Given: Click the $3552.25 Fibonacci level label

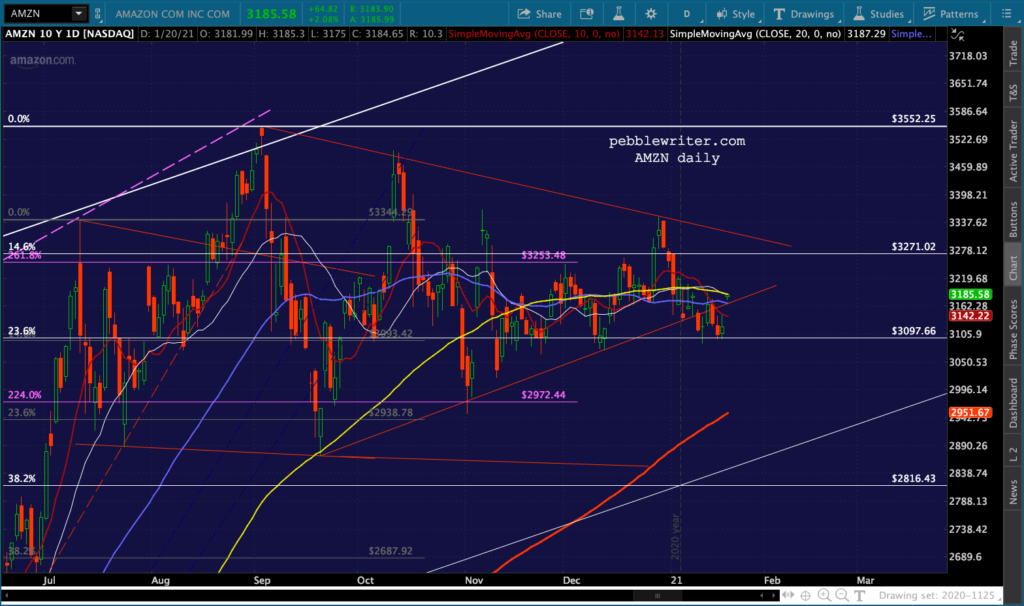Looking at the screenshot, I should point(913,118).
